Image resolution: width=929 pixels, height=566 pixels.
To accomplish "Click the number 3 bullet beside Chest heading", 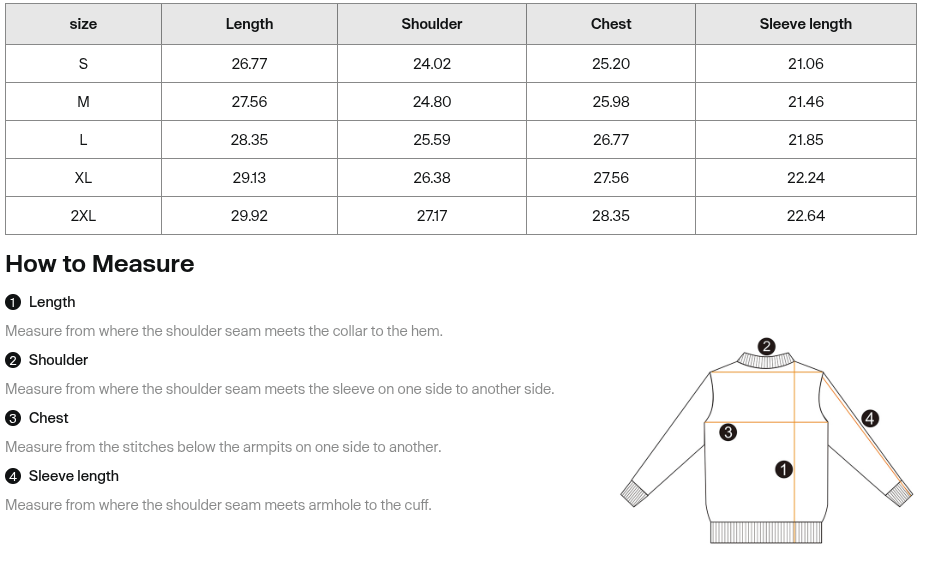I will click(13, 418).
